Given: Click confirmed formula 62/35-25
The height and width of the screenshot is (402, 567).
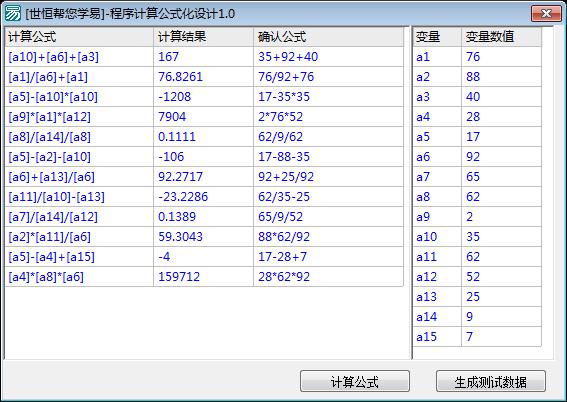Looking at the screenshot, I should (284, 197).
